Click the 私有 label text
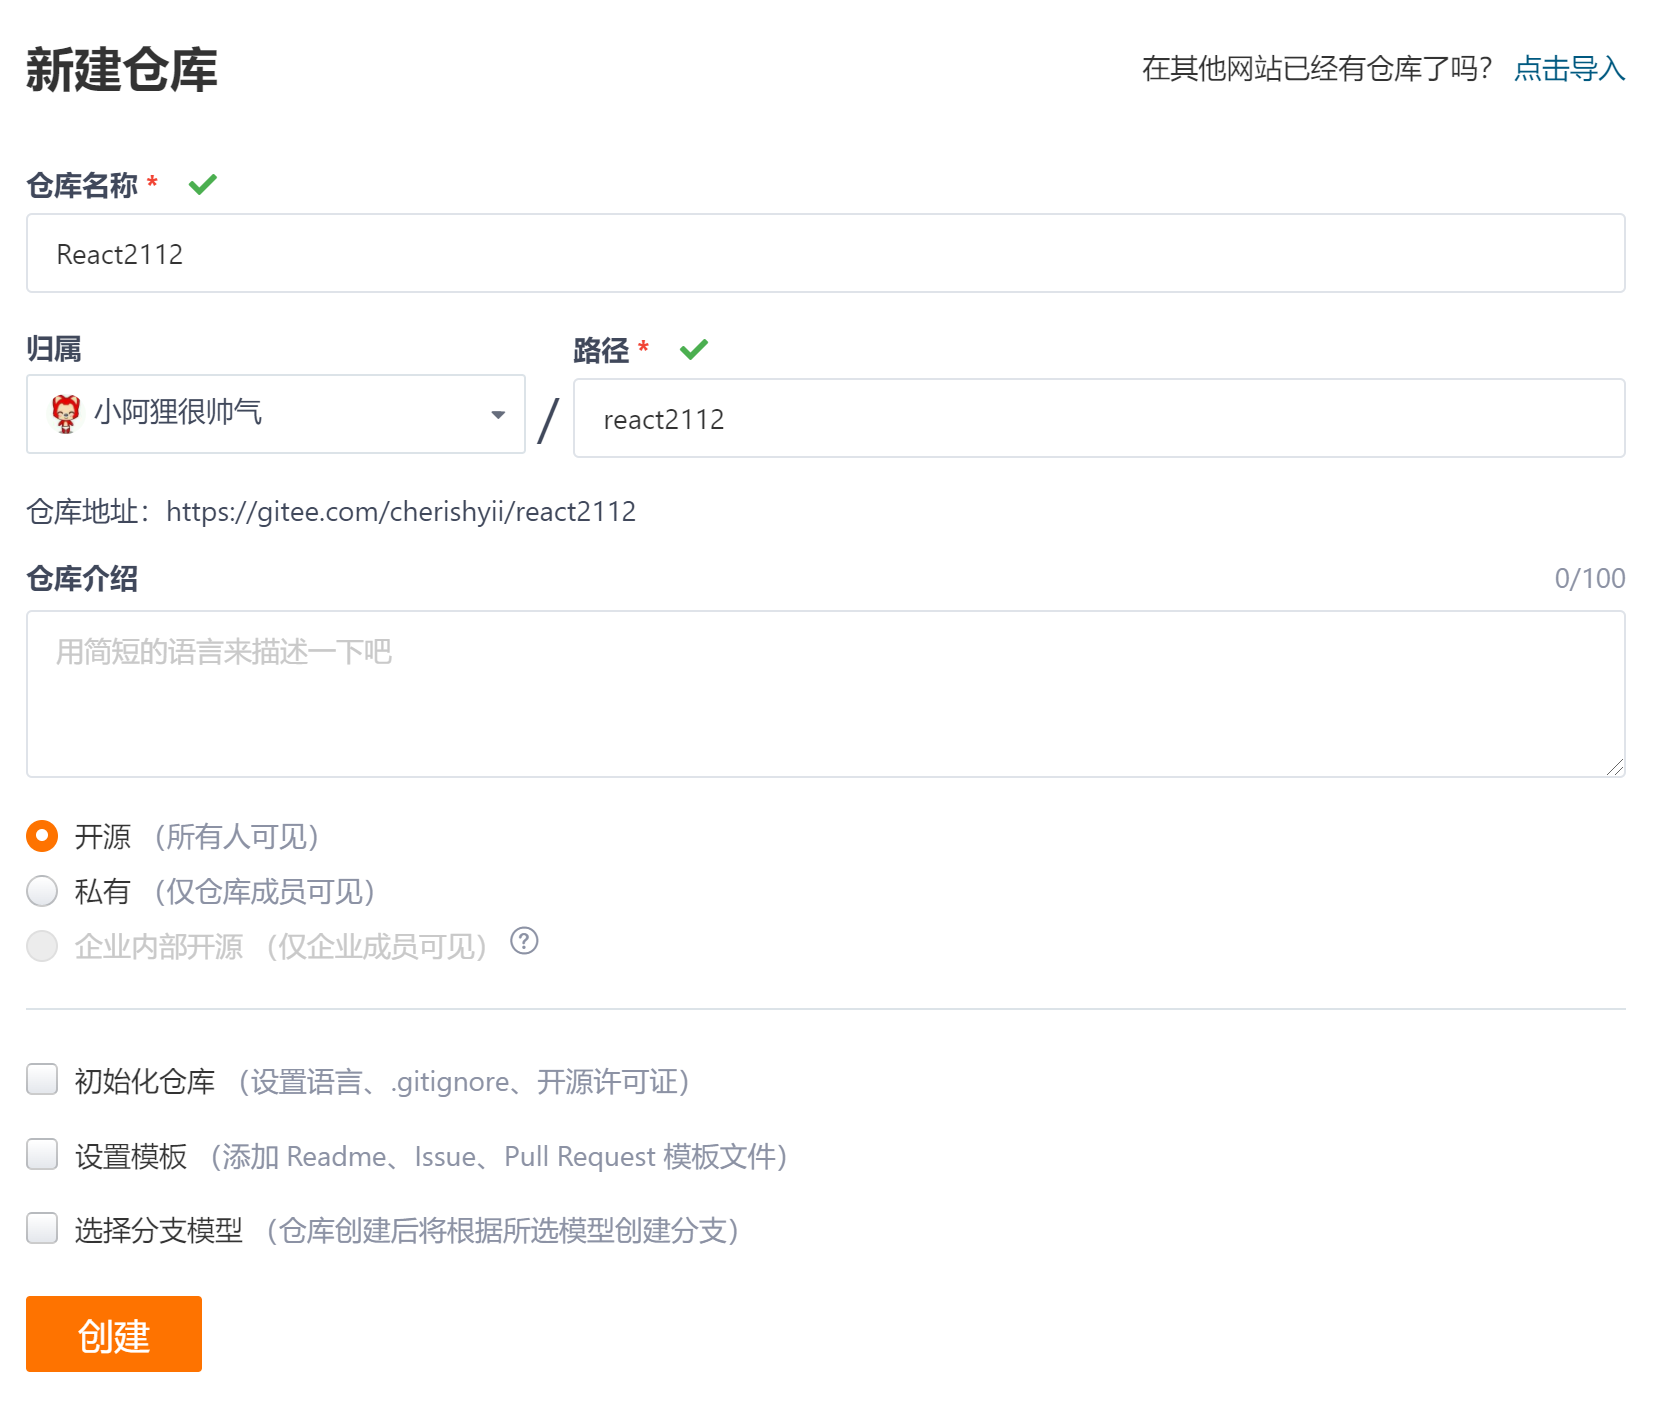This screenshot has height=1402, width=1663. point(103,892)
